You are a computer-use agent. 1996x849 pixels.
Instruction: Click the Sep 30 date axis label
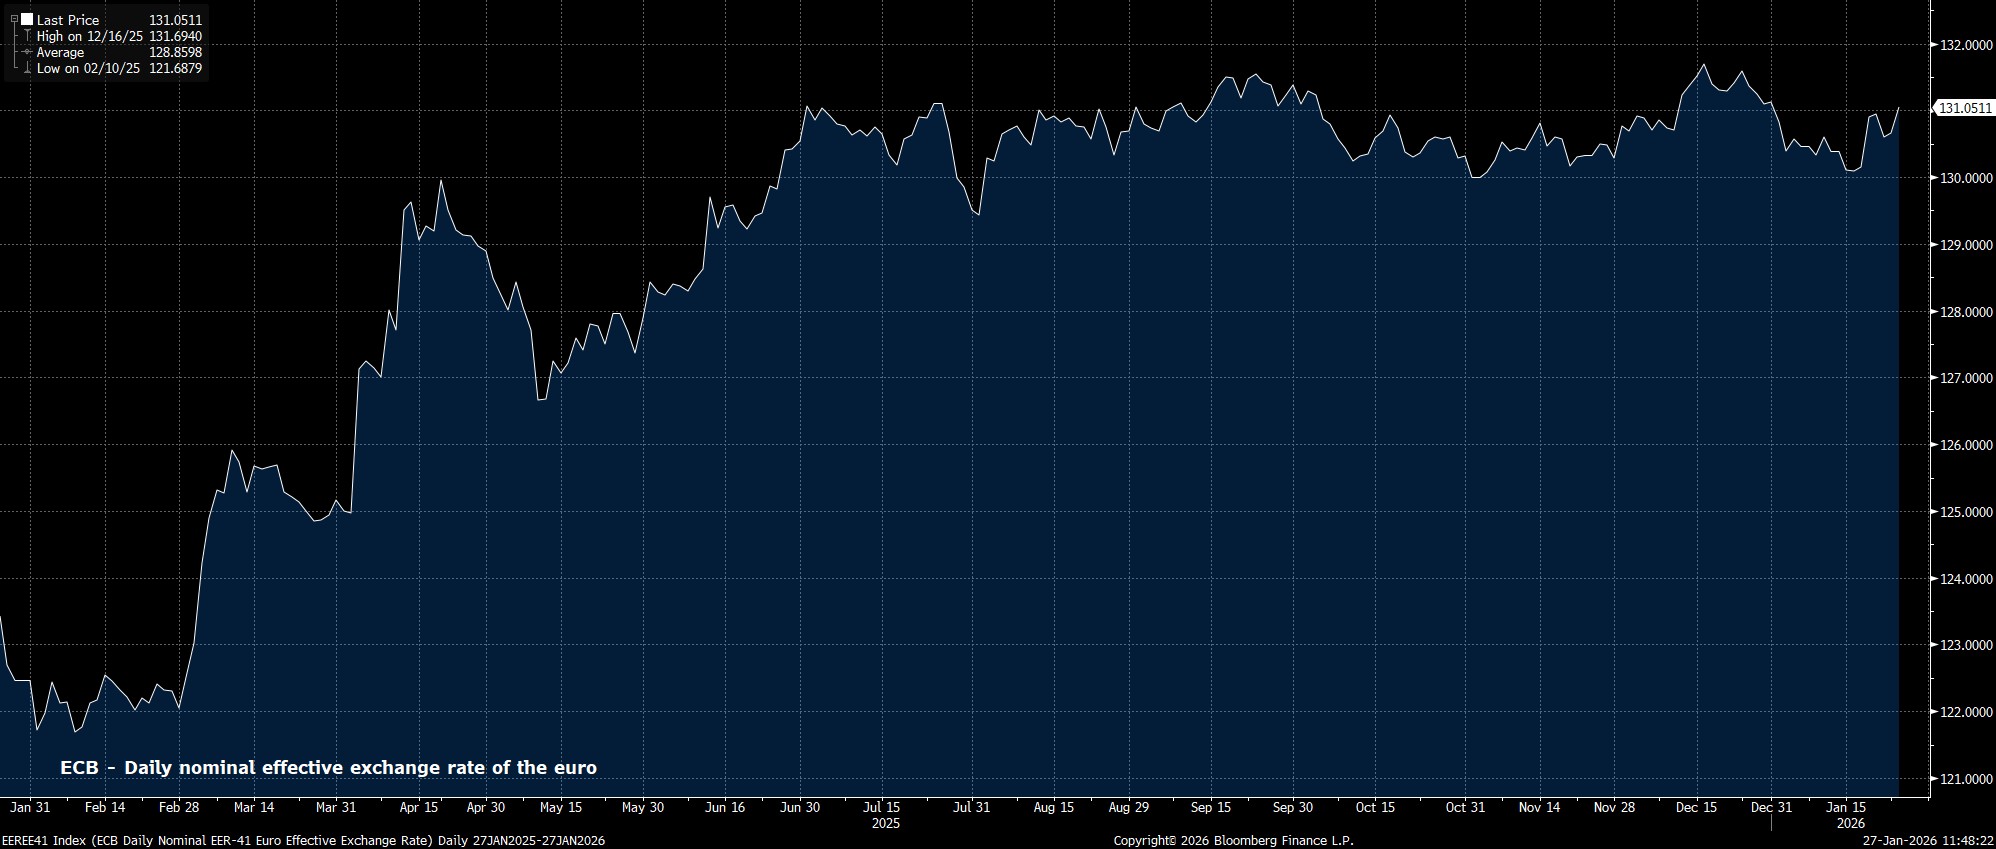tap(1292, 807)
